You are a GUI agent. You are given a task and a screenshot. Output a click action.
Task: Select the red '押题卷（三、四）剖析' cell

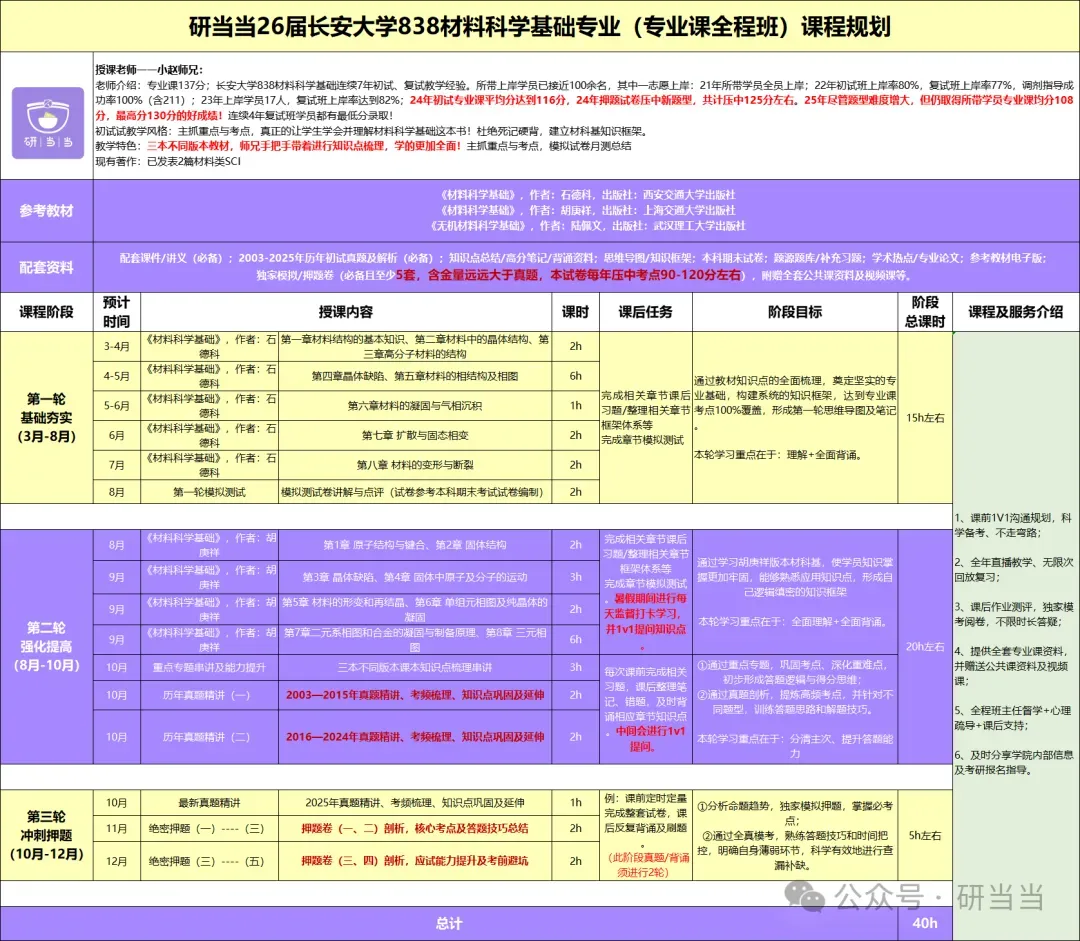(x=415, y=861)
